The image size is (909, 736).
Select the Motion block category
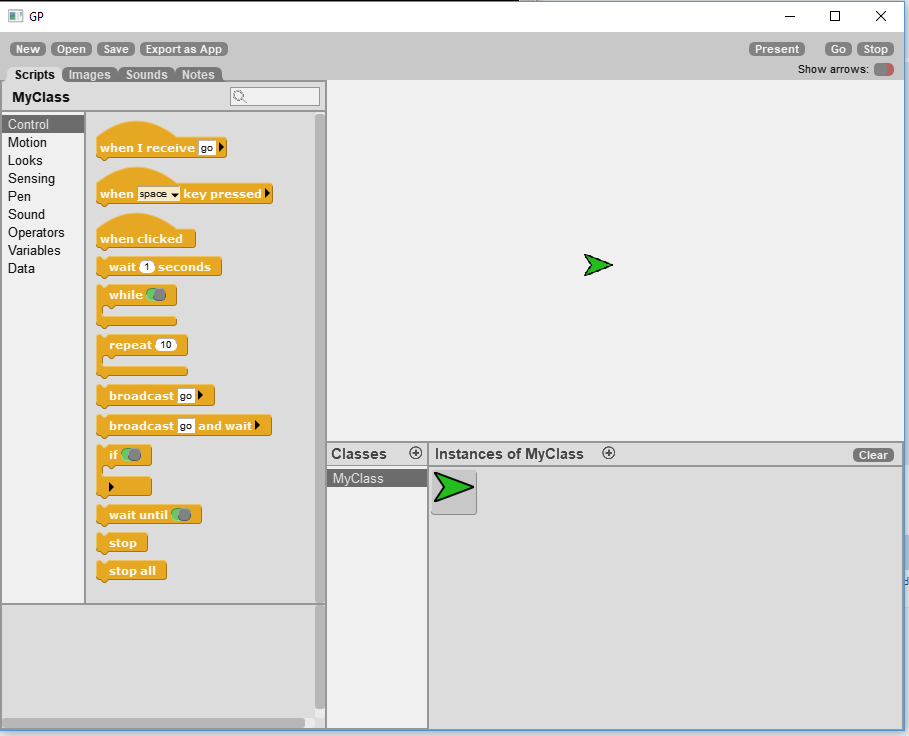(x=43, y=142)
